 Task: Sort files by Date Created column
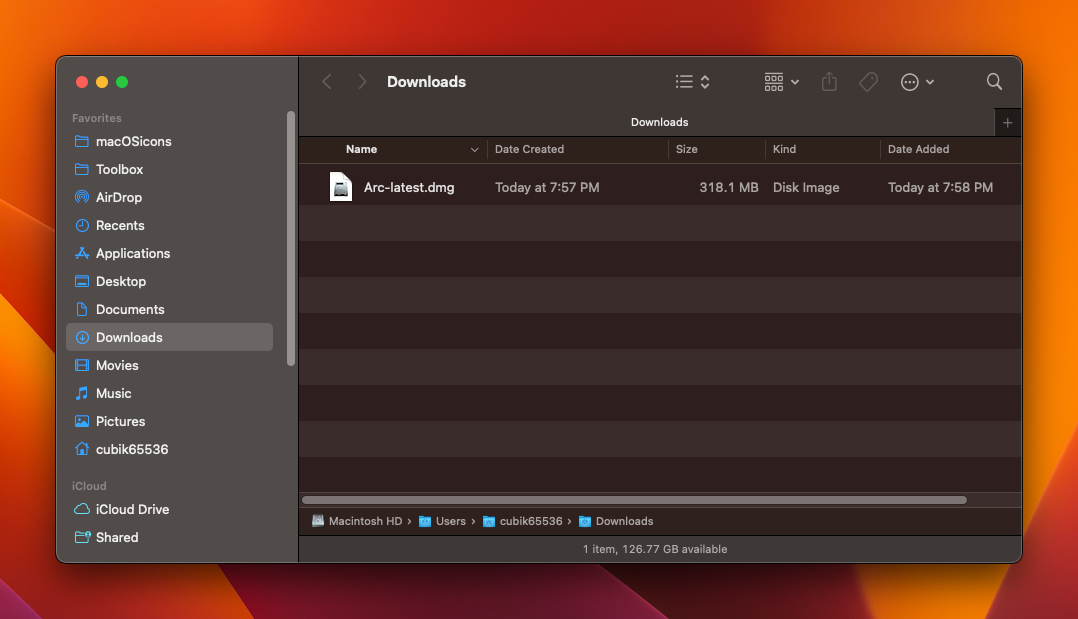[x=529, y=149]
